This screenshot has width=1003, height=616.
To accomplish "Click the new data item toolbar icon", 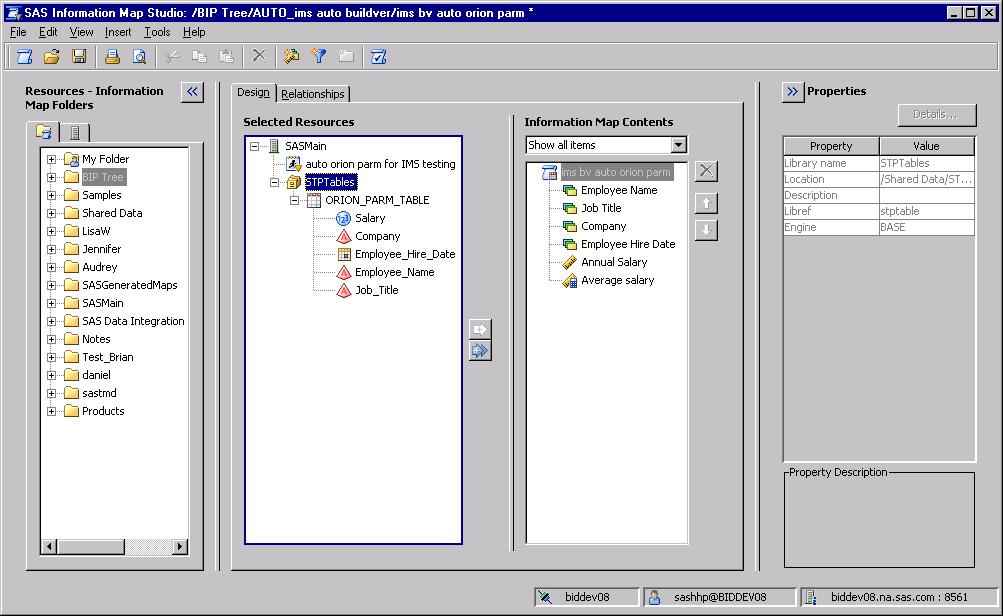I will click(x=292, y=57).
